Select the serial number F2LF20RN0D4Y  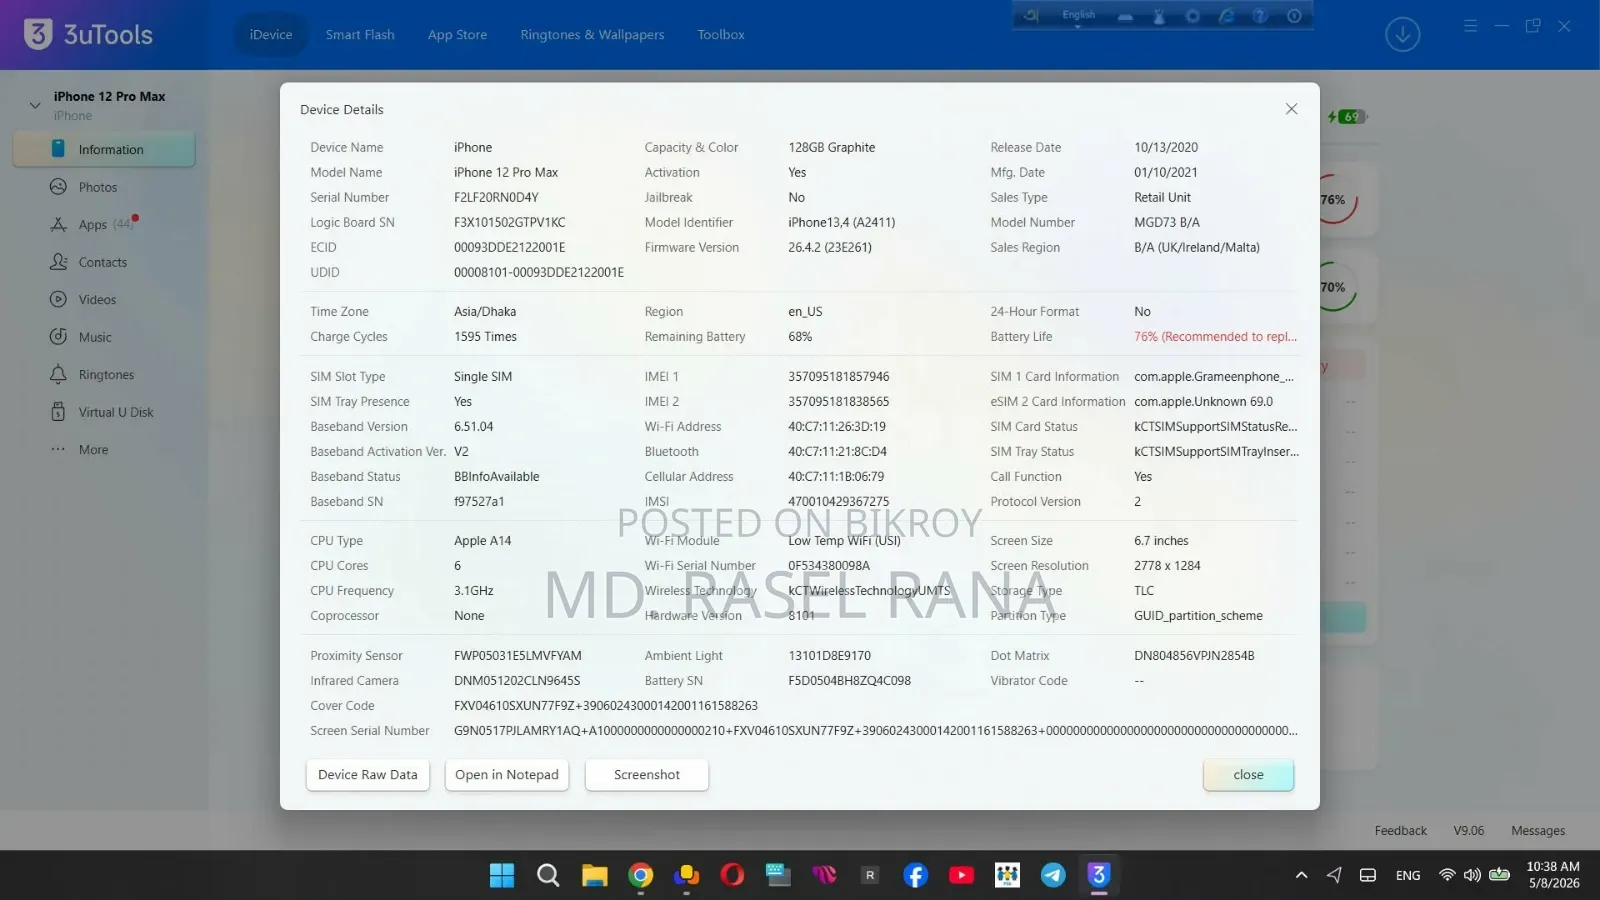(x=496, y=197)
